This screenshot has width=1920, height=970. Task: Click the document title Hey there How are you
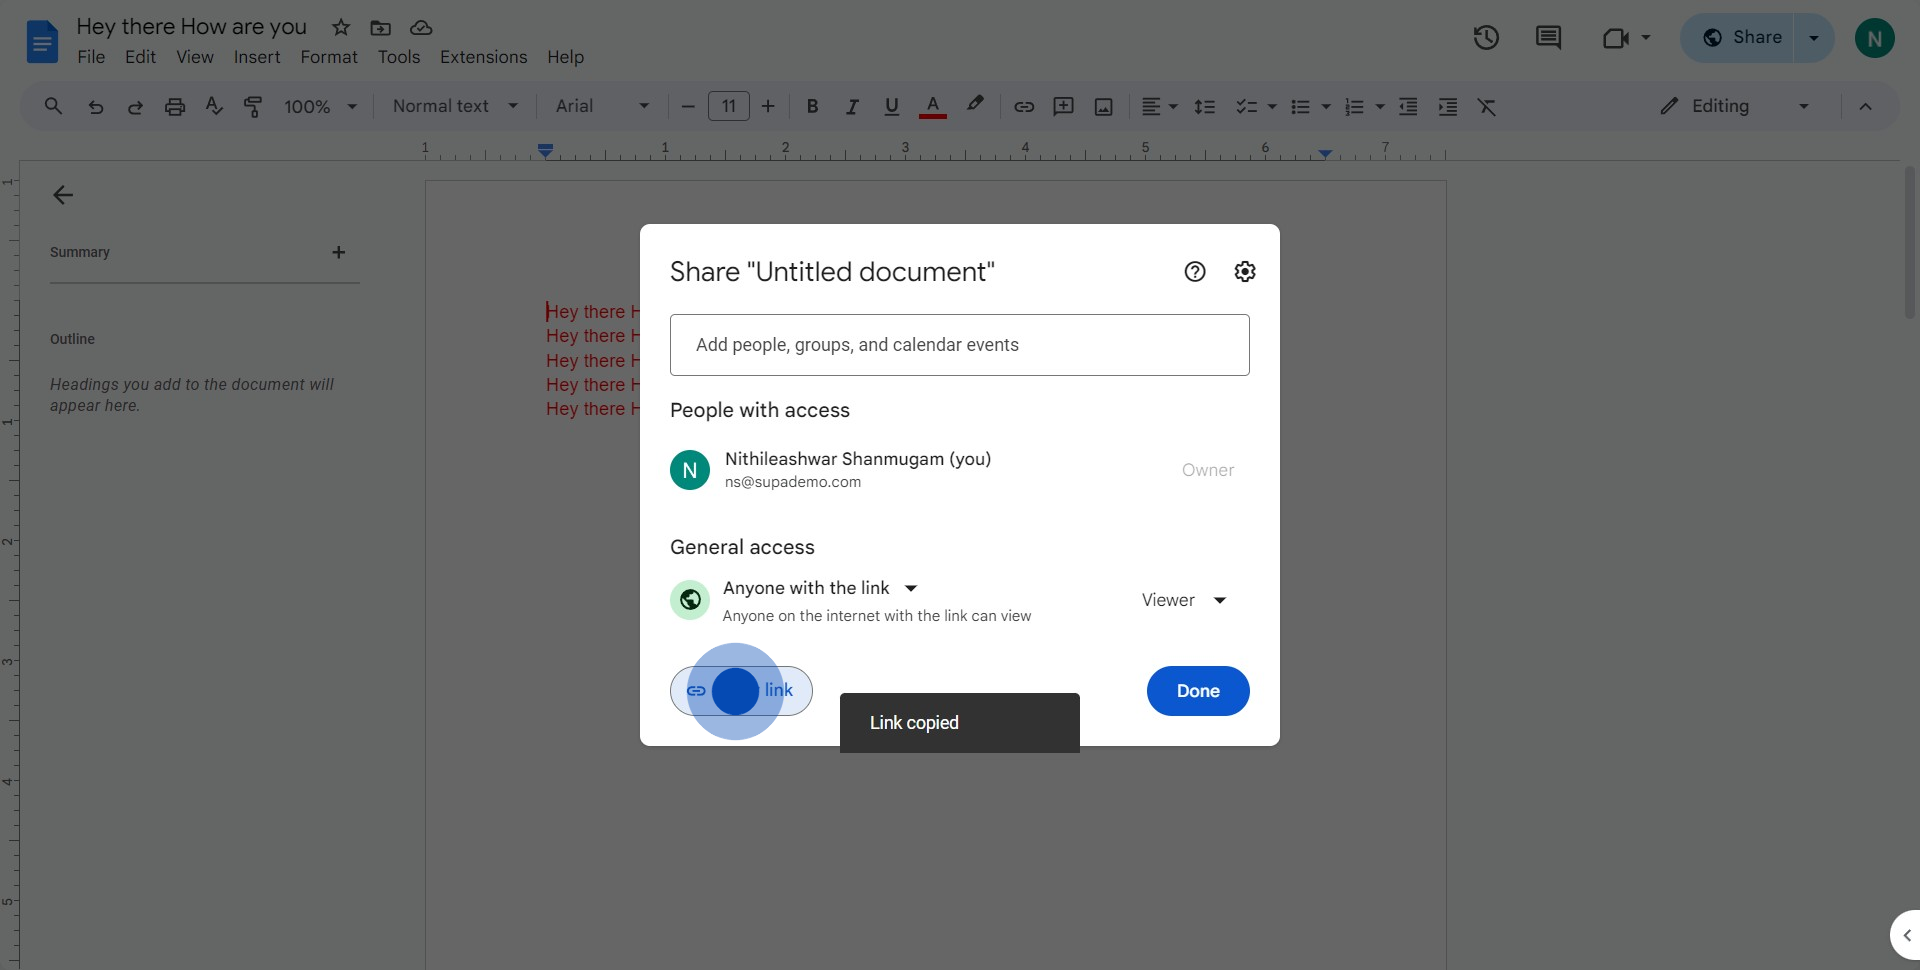pos(192,27)
